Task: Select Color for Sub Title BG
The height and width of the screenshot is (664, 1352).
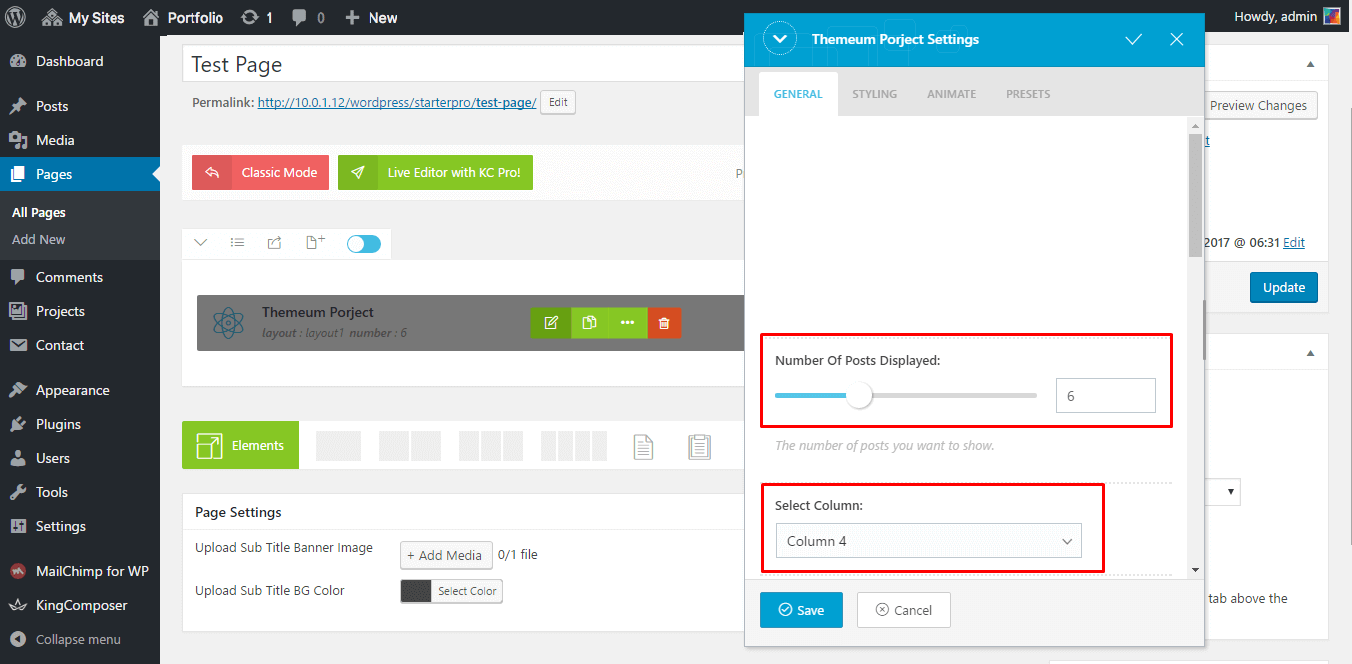Action: point(451,591)
